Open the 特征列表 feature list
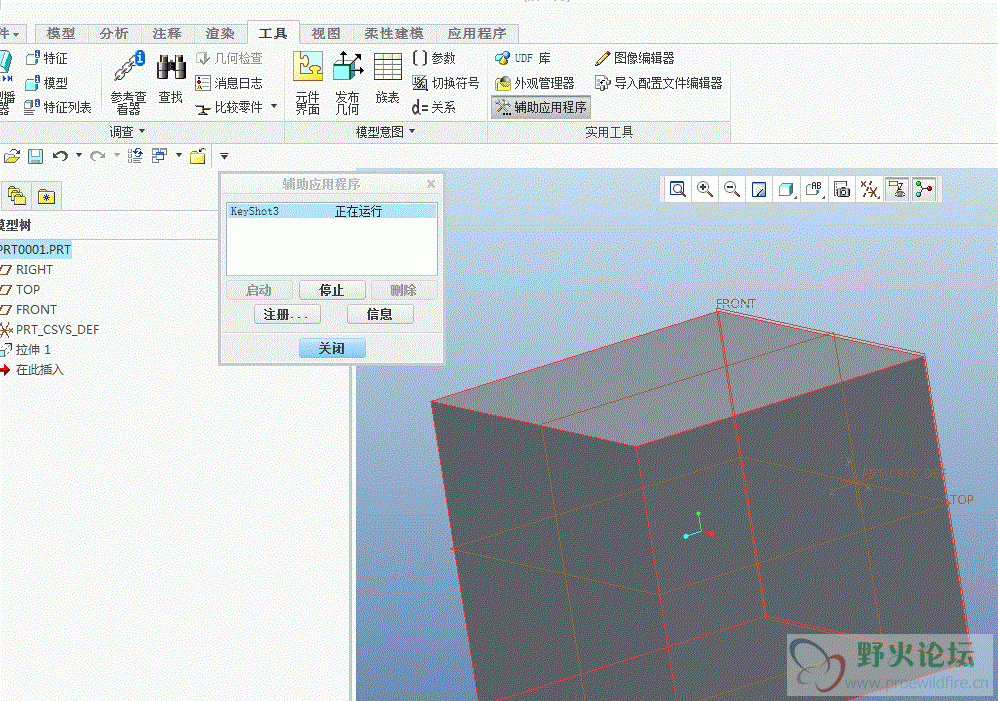This screenshot has width=998, height=701. [x=58, y=107]
